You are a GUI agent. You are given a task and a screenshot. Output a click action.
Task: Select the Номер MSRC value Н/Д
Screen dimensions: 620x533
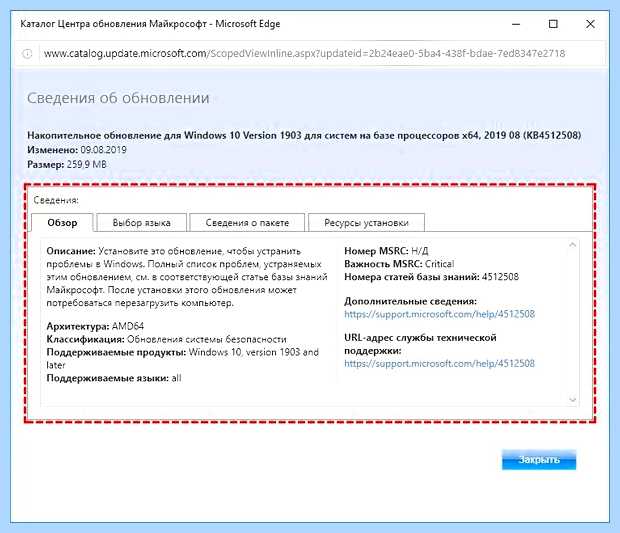pos(420,251)
